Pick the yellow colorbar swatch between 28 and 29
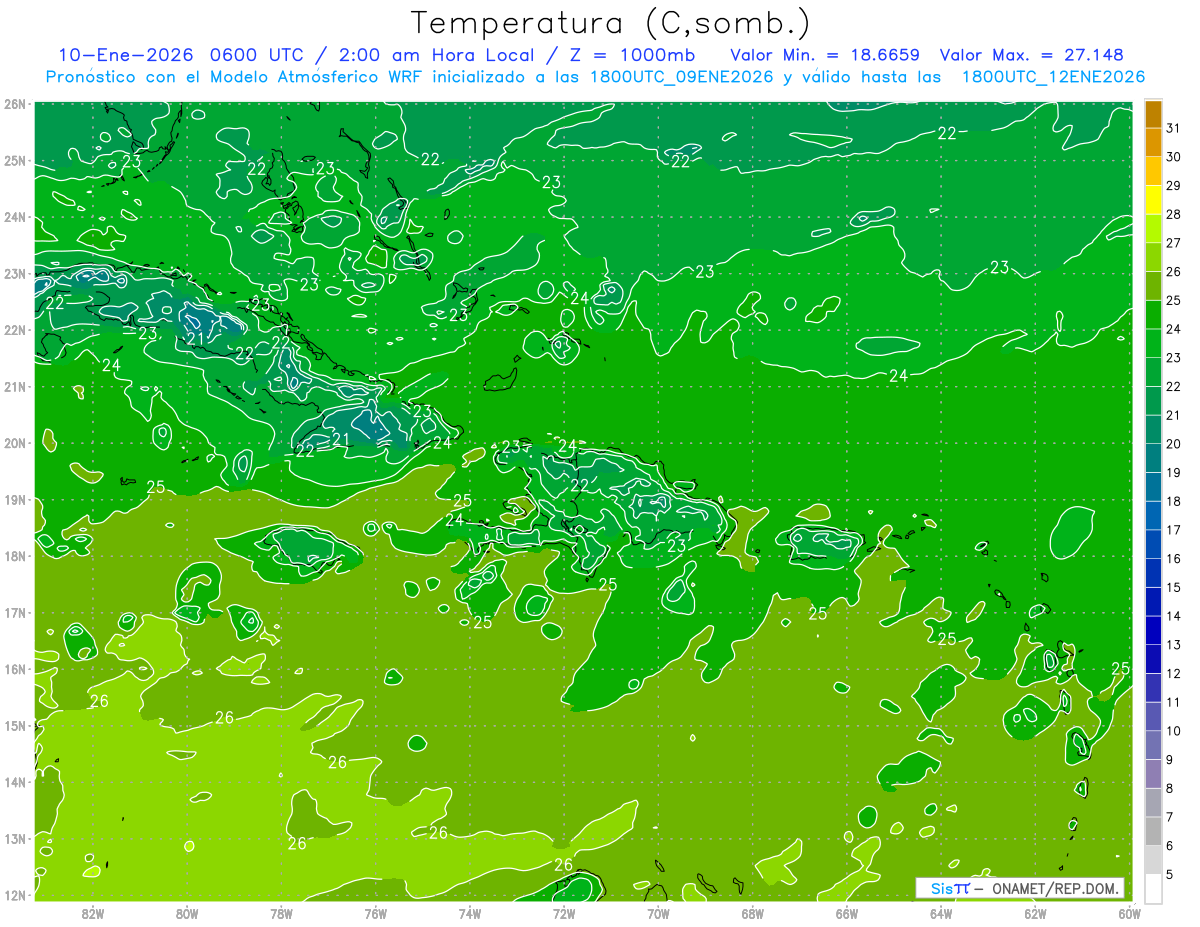The image size is (1200, 927). [x=1153, y=200]
